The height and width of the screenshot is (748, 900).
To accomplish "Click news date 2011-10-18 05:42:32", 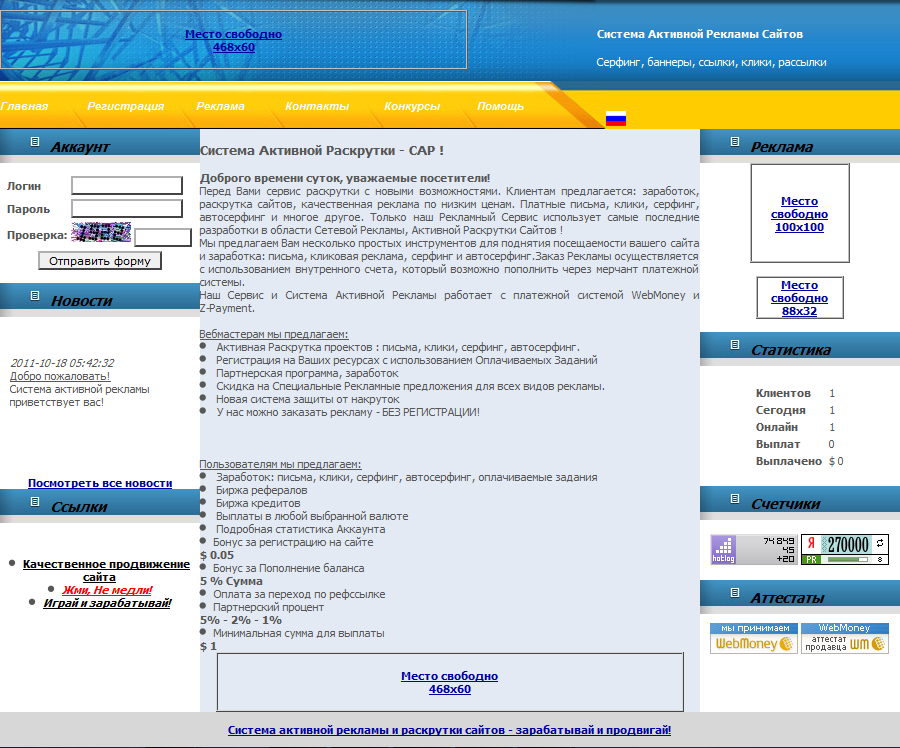I will click(x=62, y=363).
